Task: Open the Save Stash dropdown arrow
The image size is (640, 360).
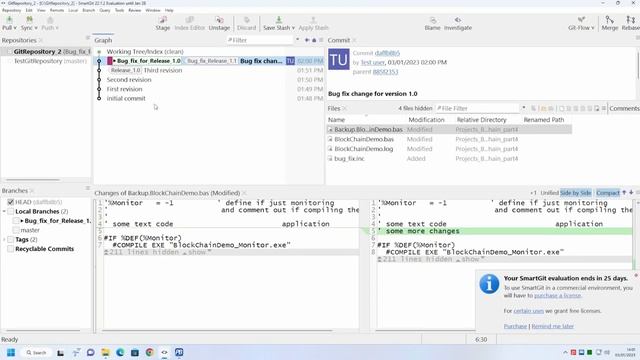Action: point(293,28)
